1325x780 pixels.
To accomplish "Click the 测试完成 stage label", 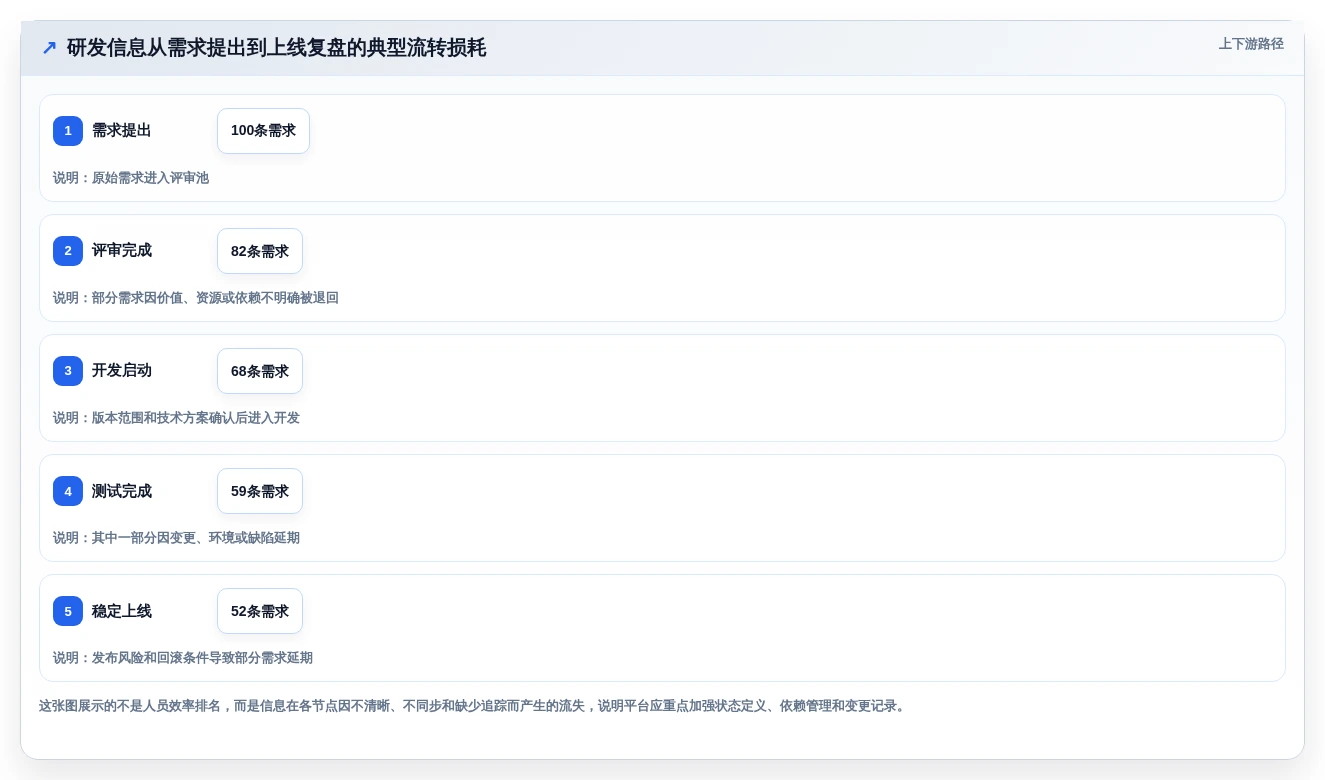I will click(122, 491).
